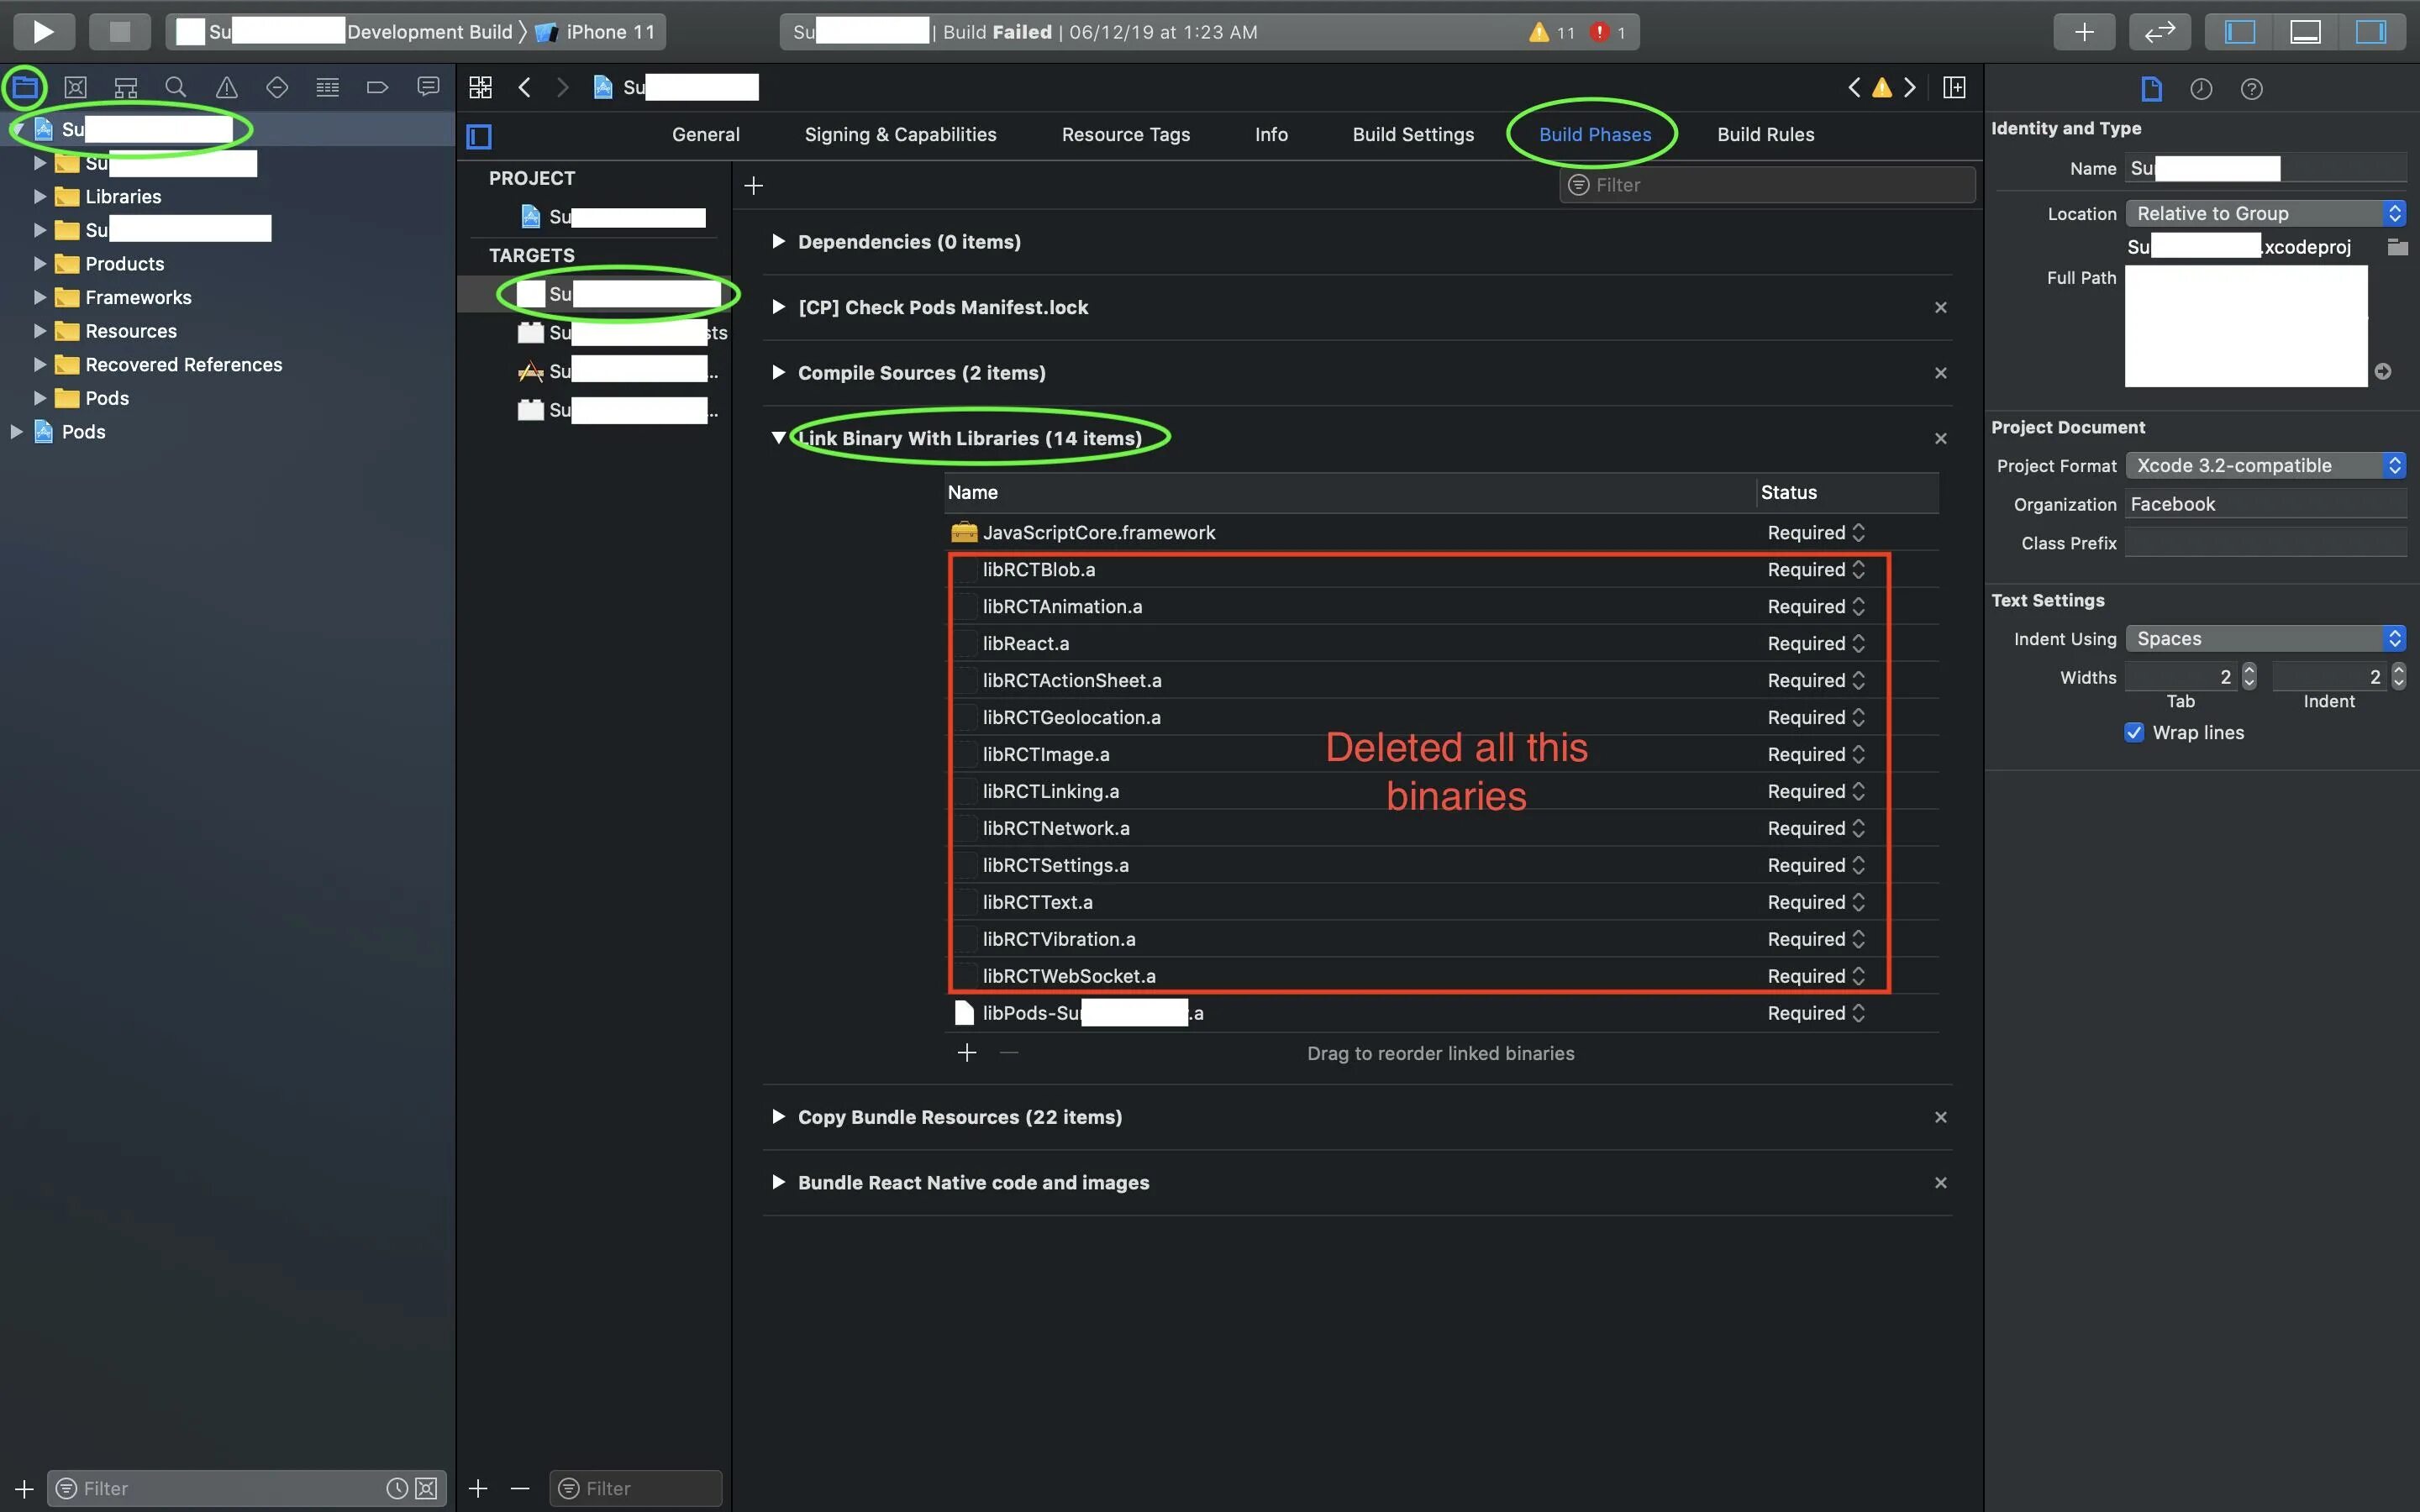2420x1512 pixels.
Task: Select the Navigator panel icon
Action: tap(23, 86)
